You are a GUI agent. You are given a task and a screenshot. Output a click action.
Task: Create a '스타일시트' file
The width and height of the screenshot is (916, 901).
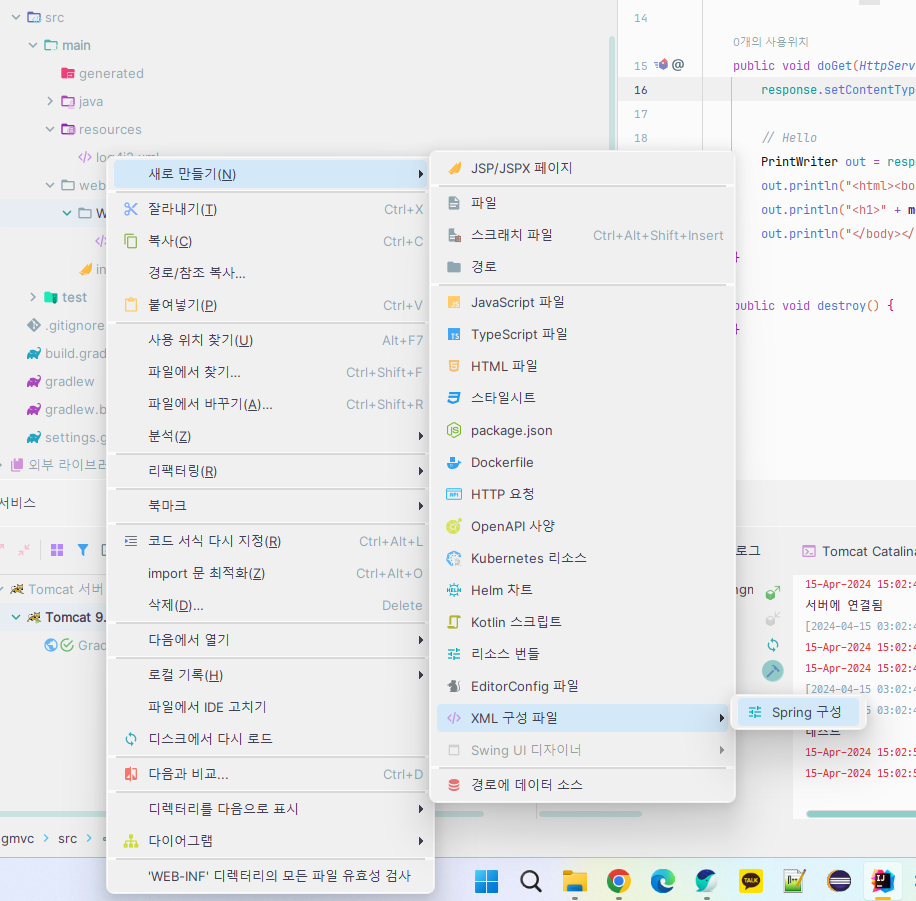582,398
